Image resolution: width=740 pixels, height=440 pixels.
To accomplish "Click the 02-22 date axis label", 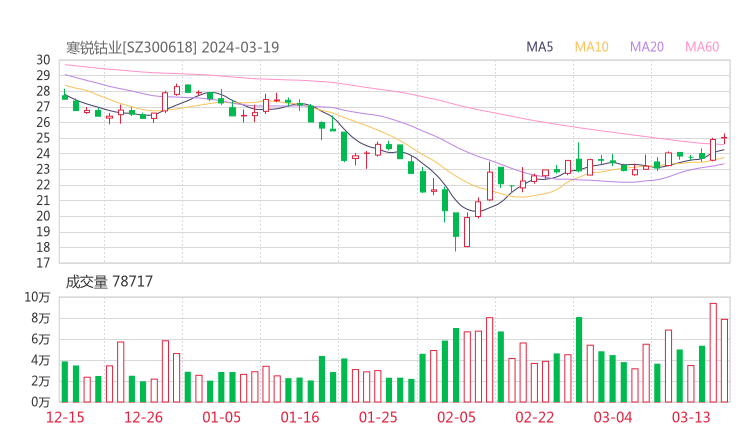I will [x=534, y=417].
